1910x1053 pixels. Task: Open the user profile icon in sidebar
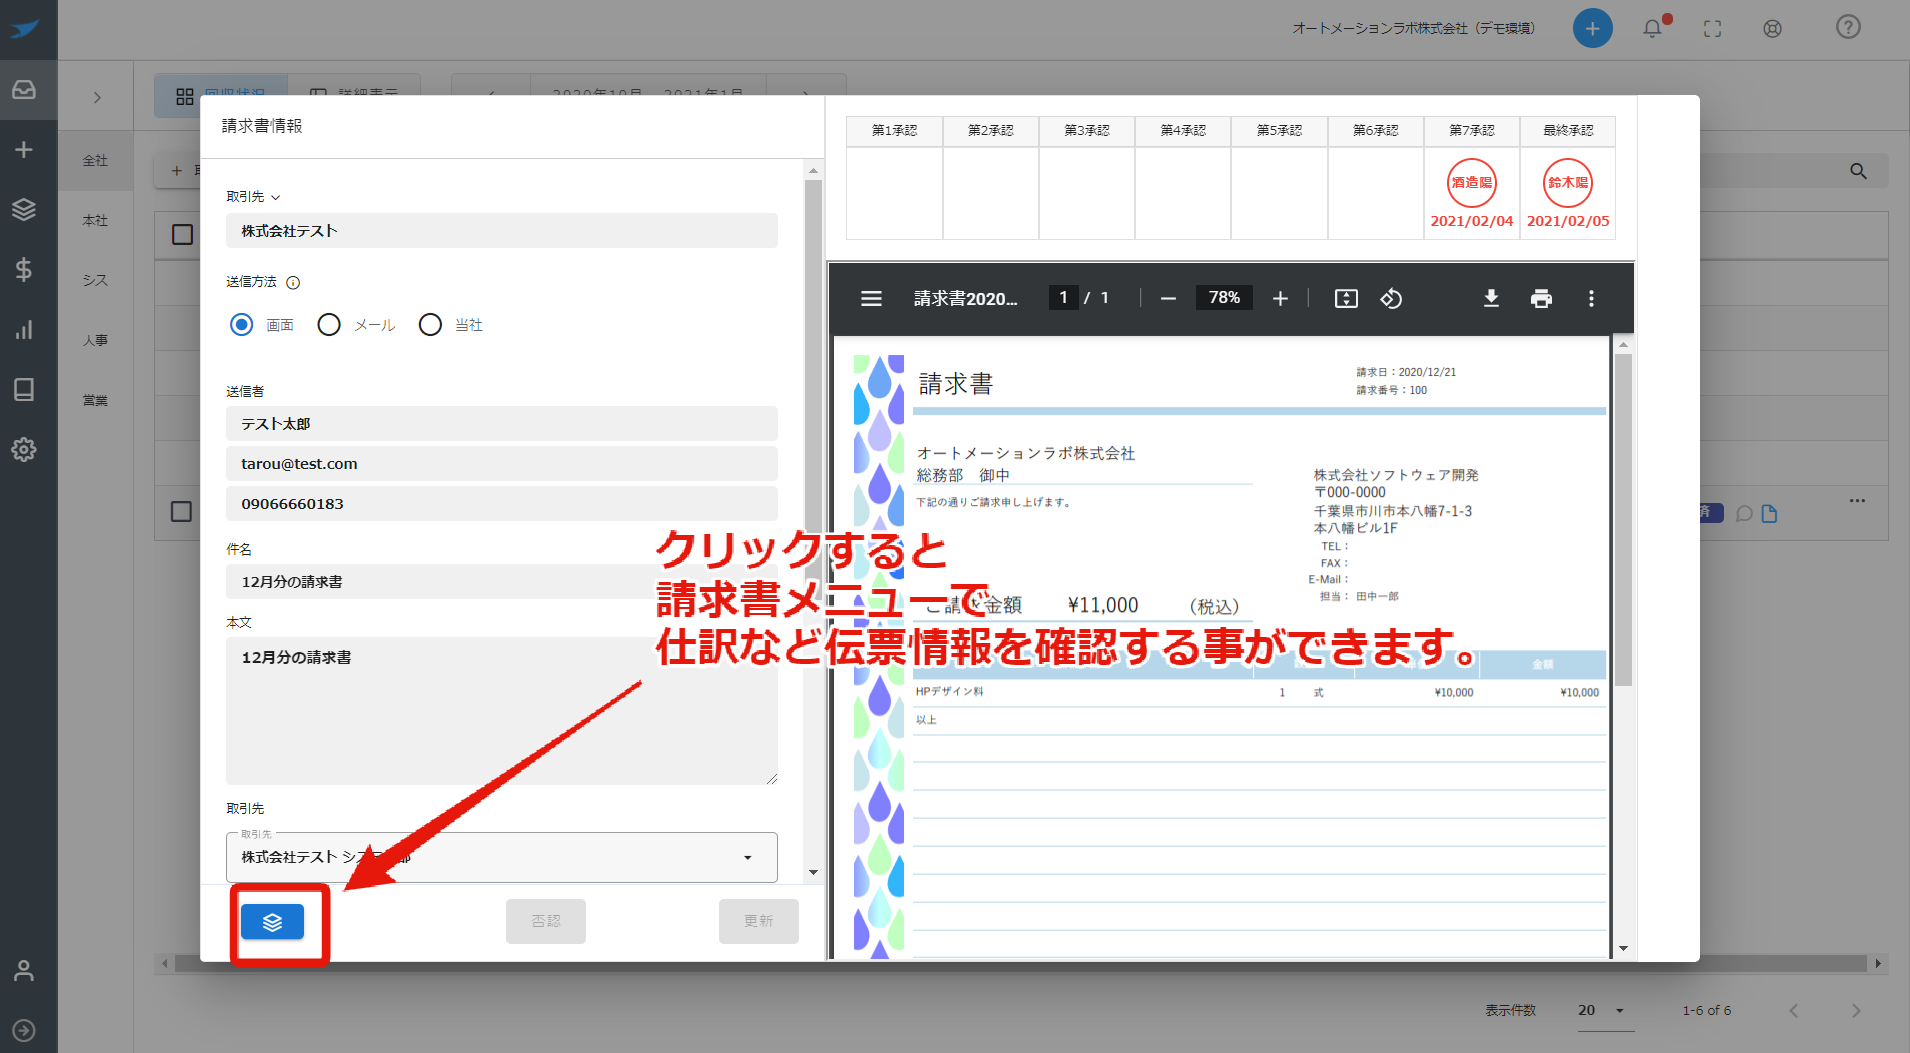tap(24, 970)
